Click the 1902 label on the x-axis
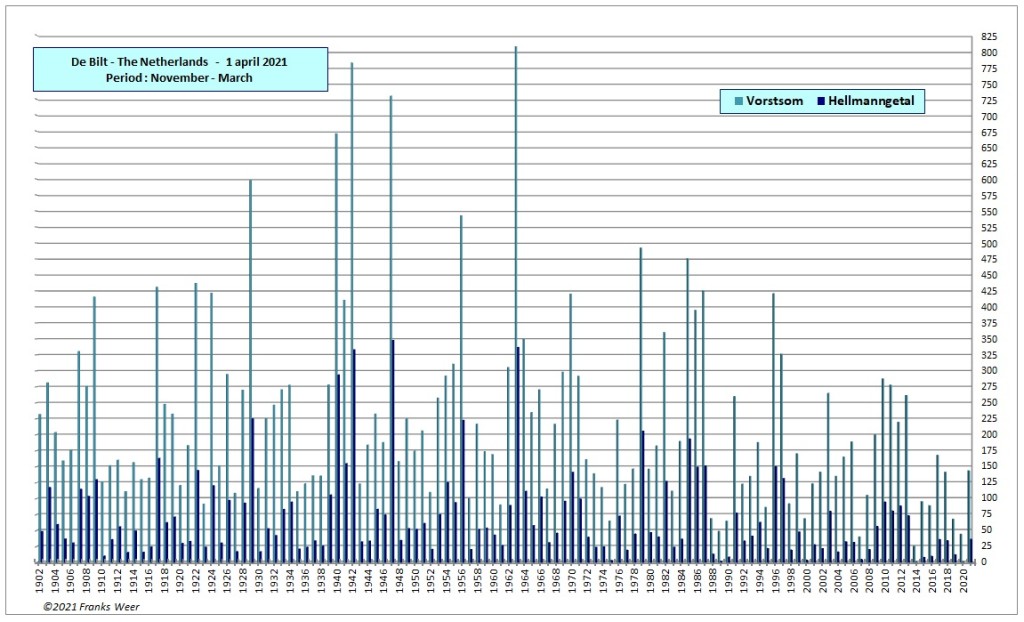 [x=40, y=581]
